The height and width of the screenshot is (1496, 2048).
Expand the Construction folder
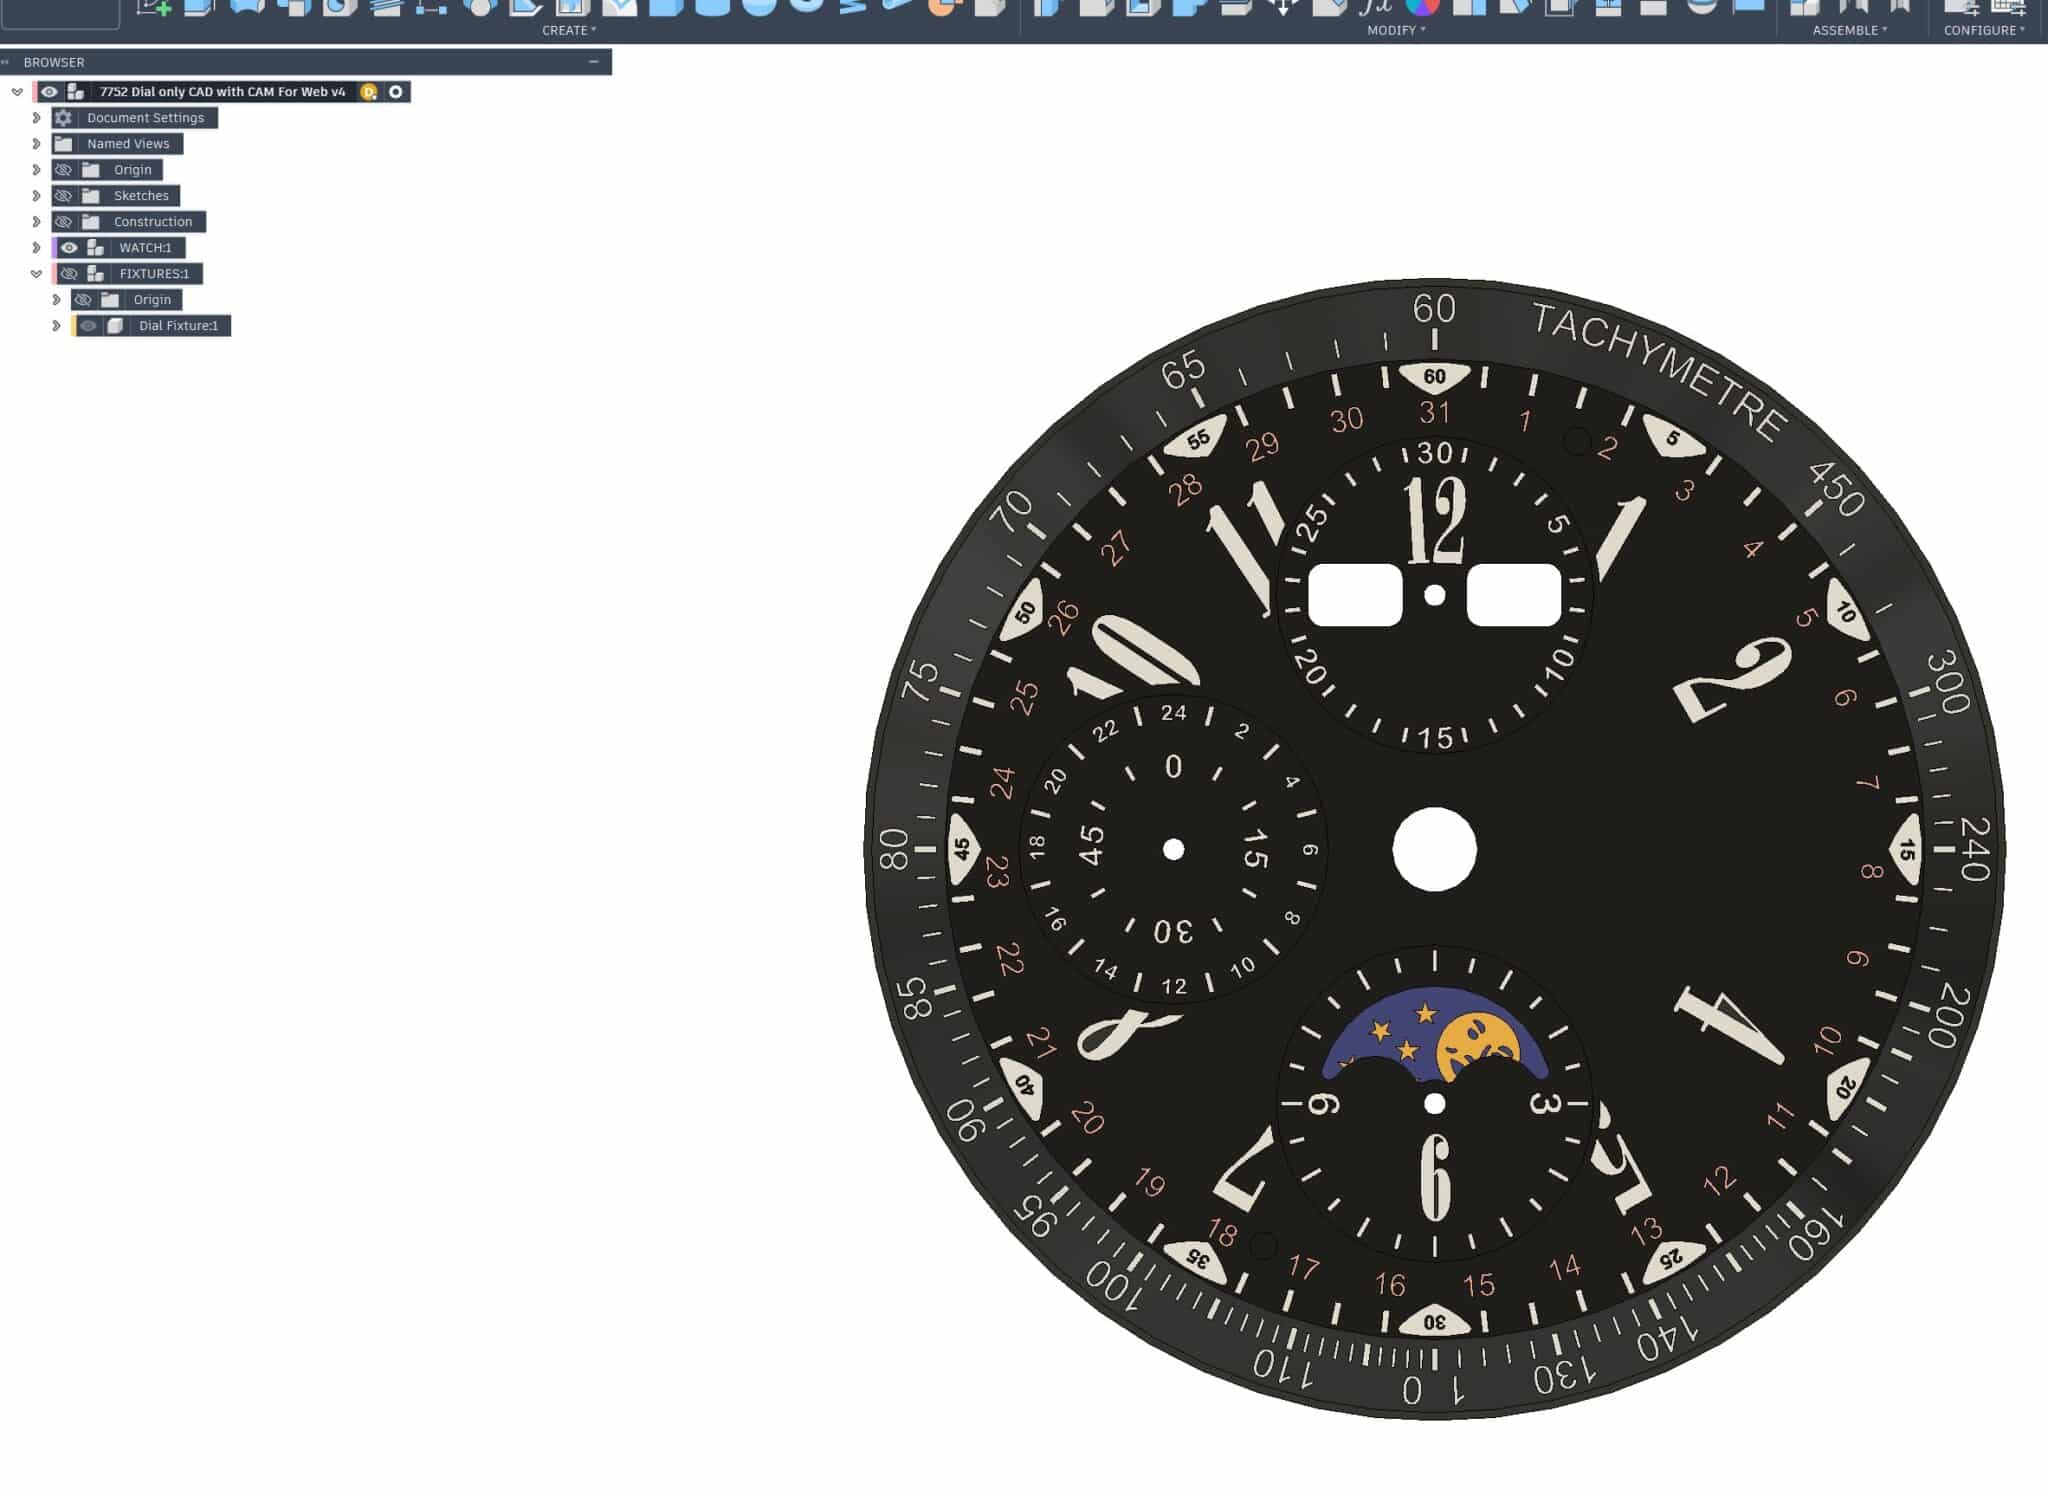pyautogui.click(x=37, y=222)
